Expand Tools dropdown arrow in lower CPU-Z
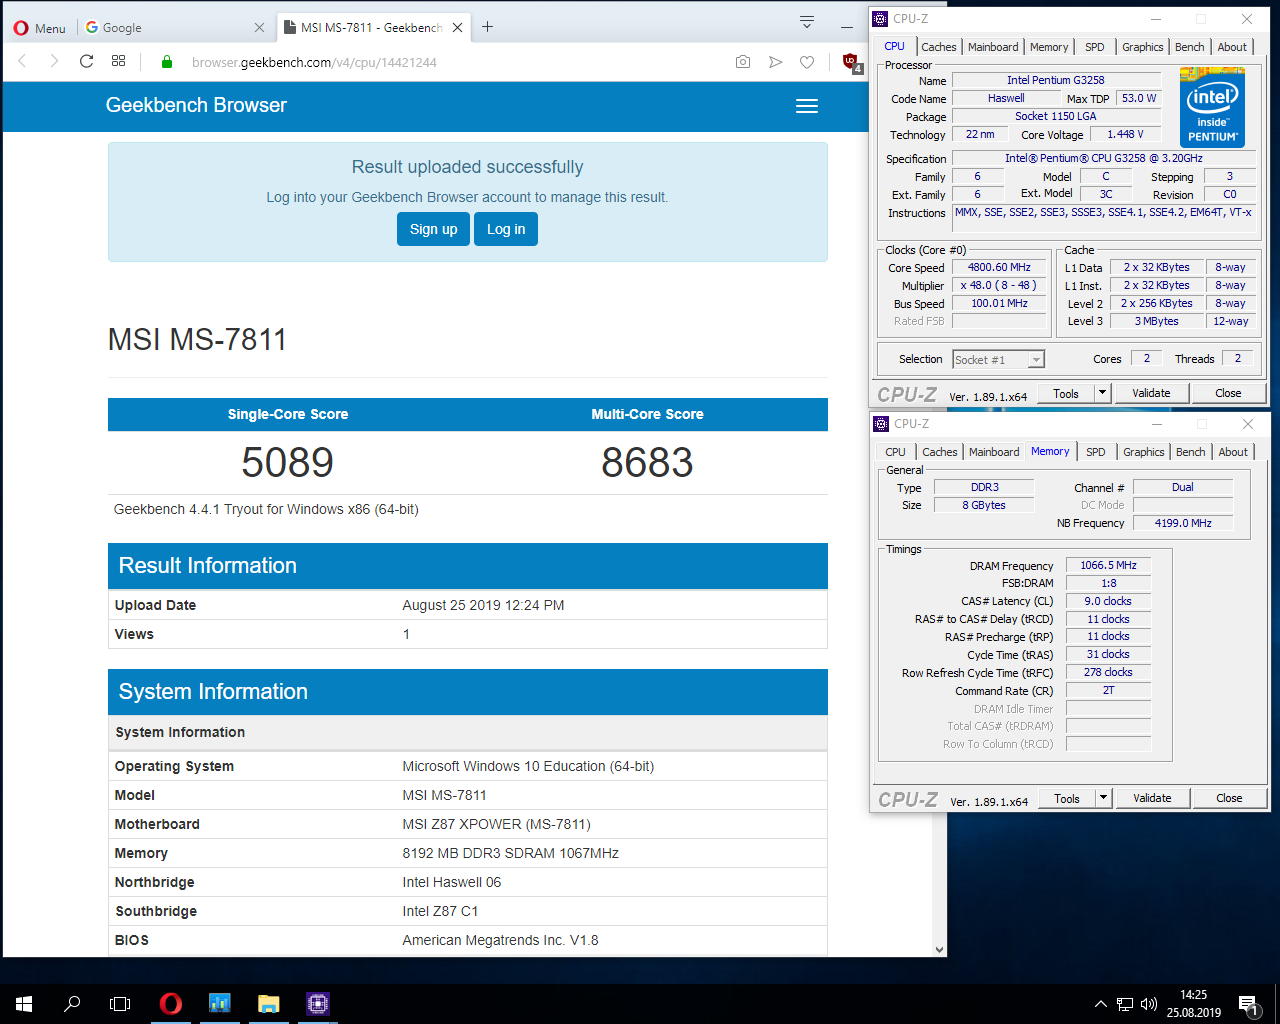Screen dimensions: 1280x1024 coord(1103,798)
